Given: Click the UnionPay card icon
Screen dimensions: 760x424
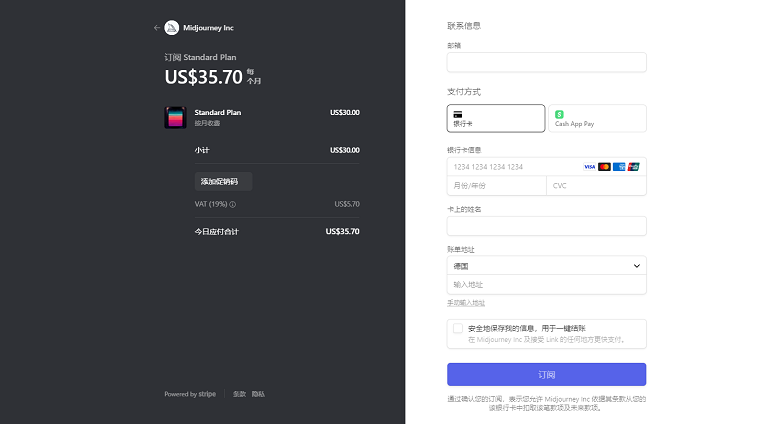Looking at the screenshot, I should click(x=633, y=167).
